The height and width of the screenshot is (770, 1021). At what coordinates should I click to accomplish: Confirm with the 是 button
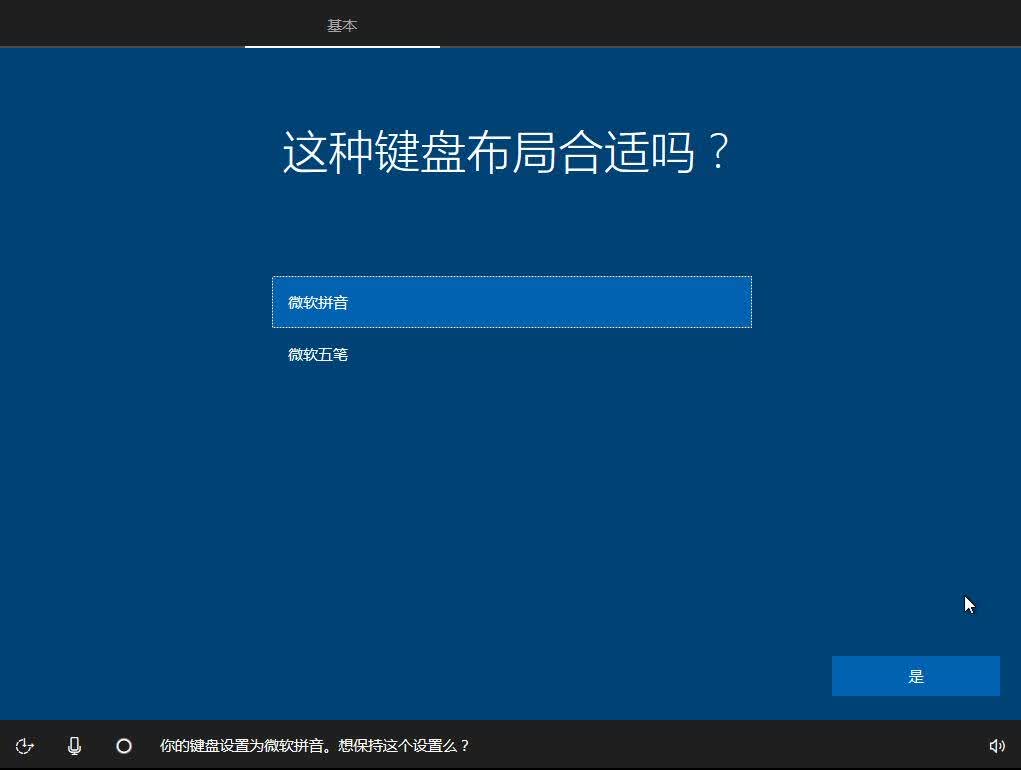[916, 676]
